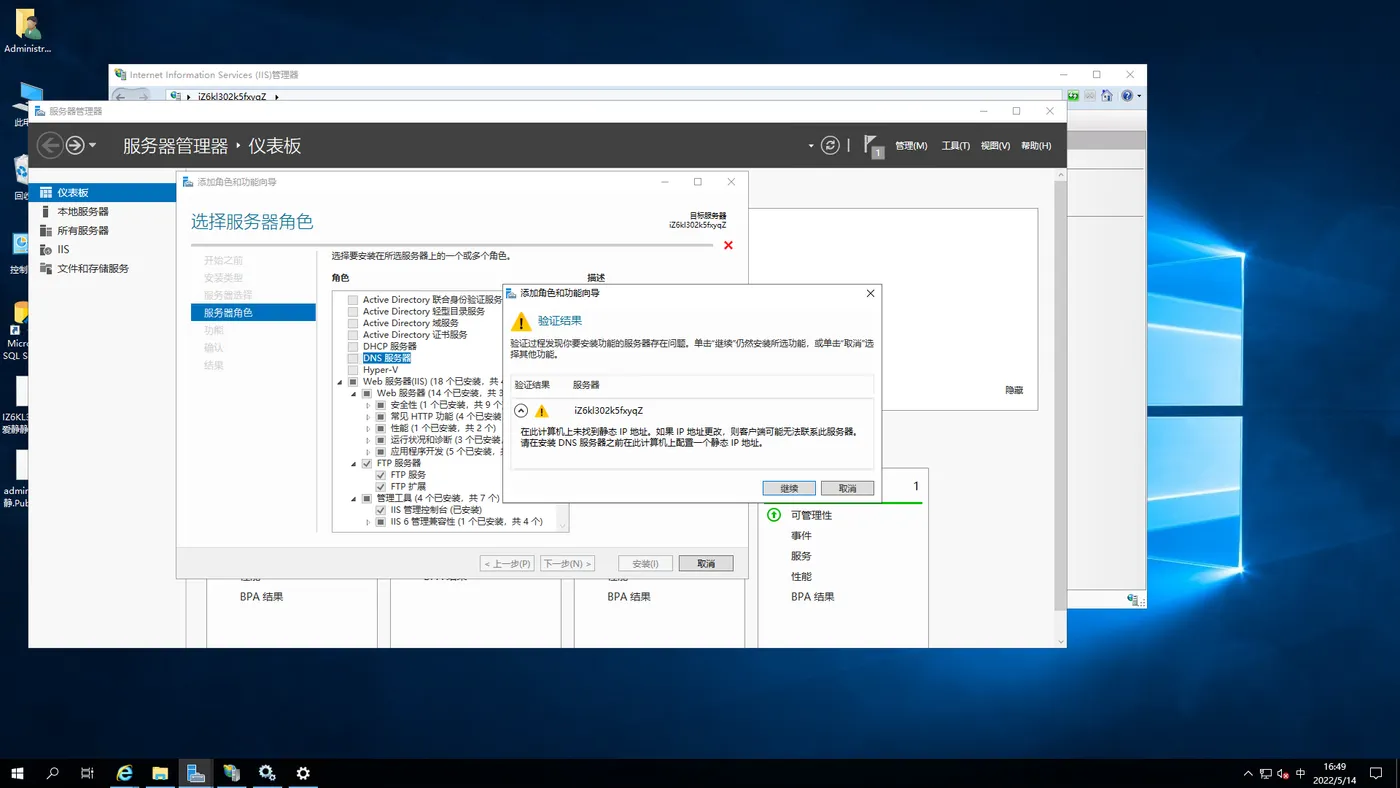Click the 验证结果 column header in table
Viewport: 1400px width, 788px height.
click(532, 384)
